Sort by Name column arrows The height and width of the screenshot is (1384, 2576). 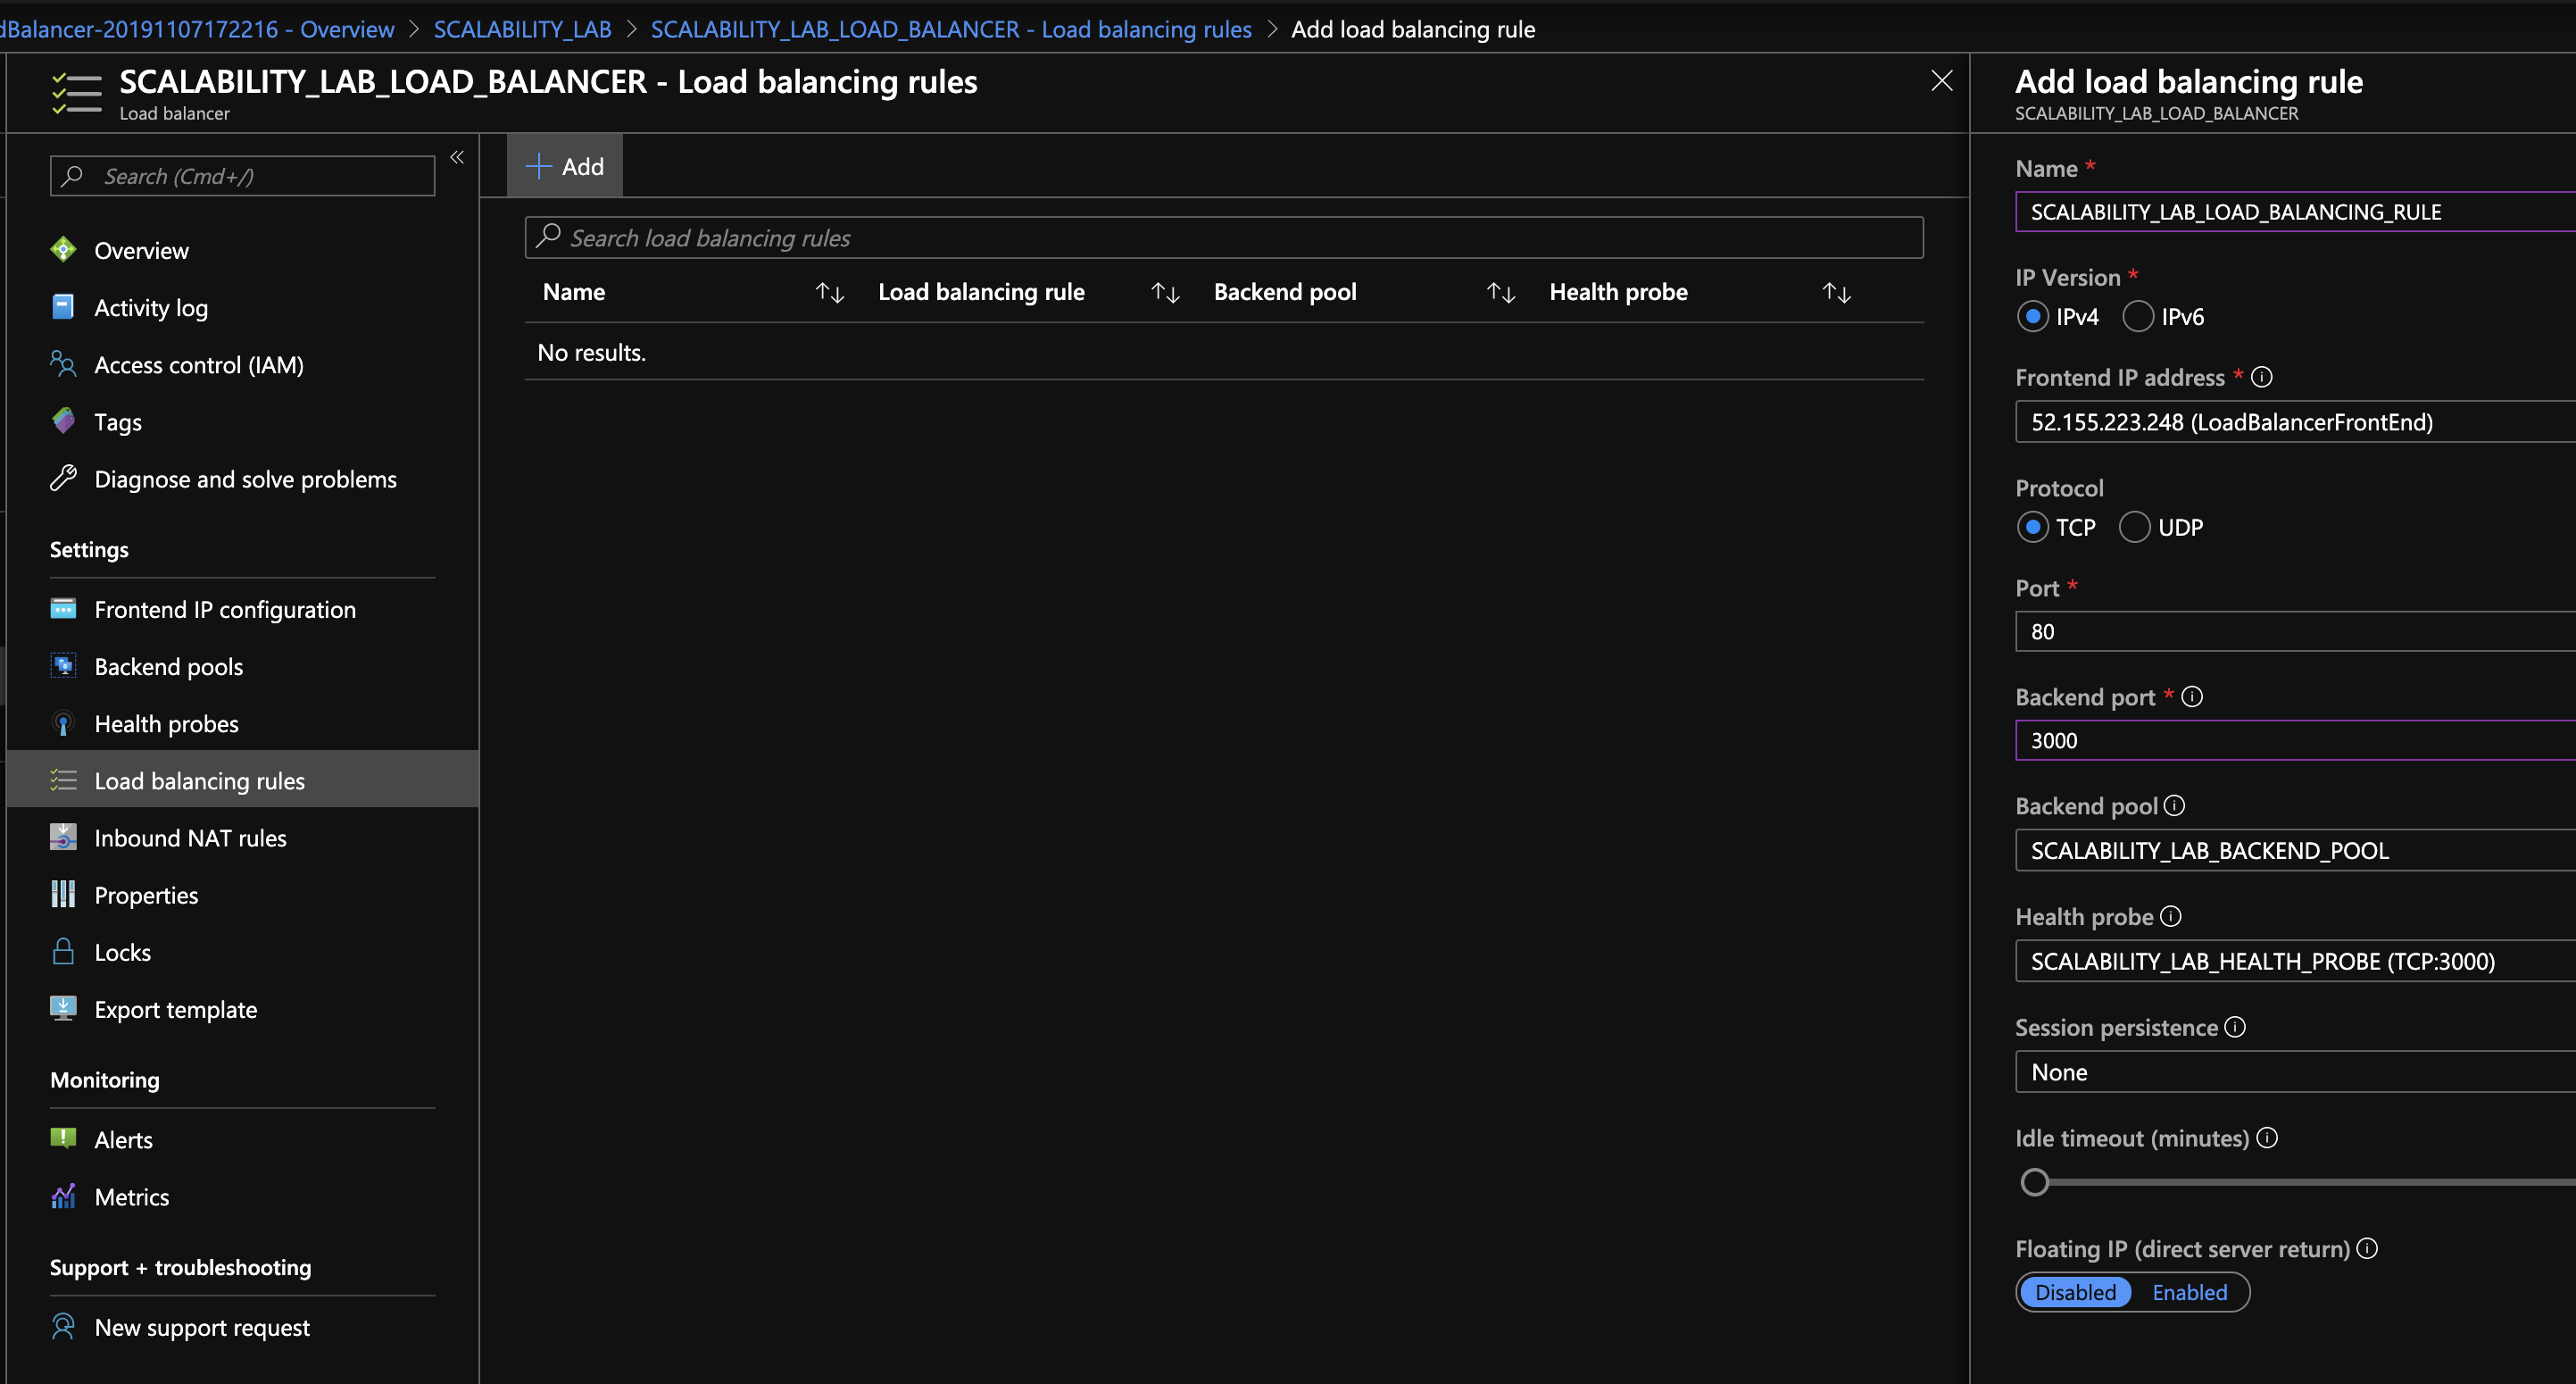pyautogui.click(x=829, y=292)
